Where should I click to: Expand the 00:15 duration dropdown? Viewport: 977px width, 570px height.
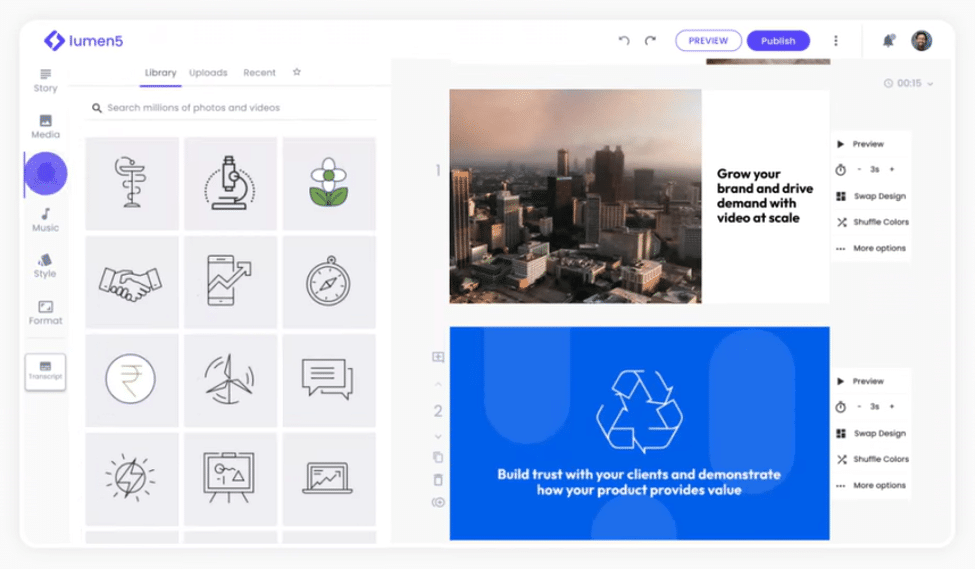pyautogui.click(x=909, y=83)
